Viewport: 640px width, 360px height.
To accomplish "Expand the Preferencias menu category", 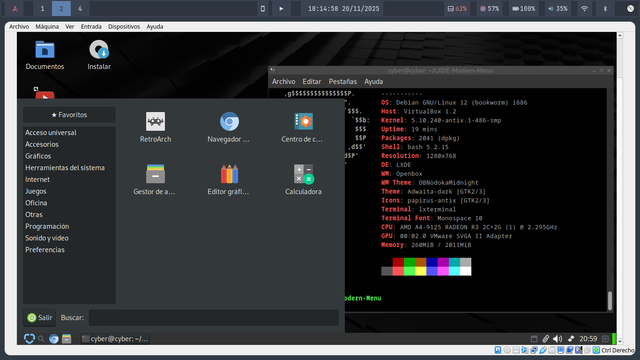I will (x=45, y=250).
